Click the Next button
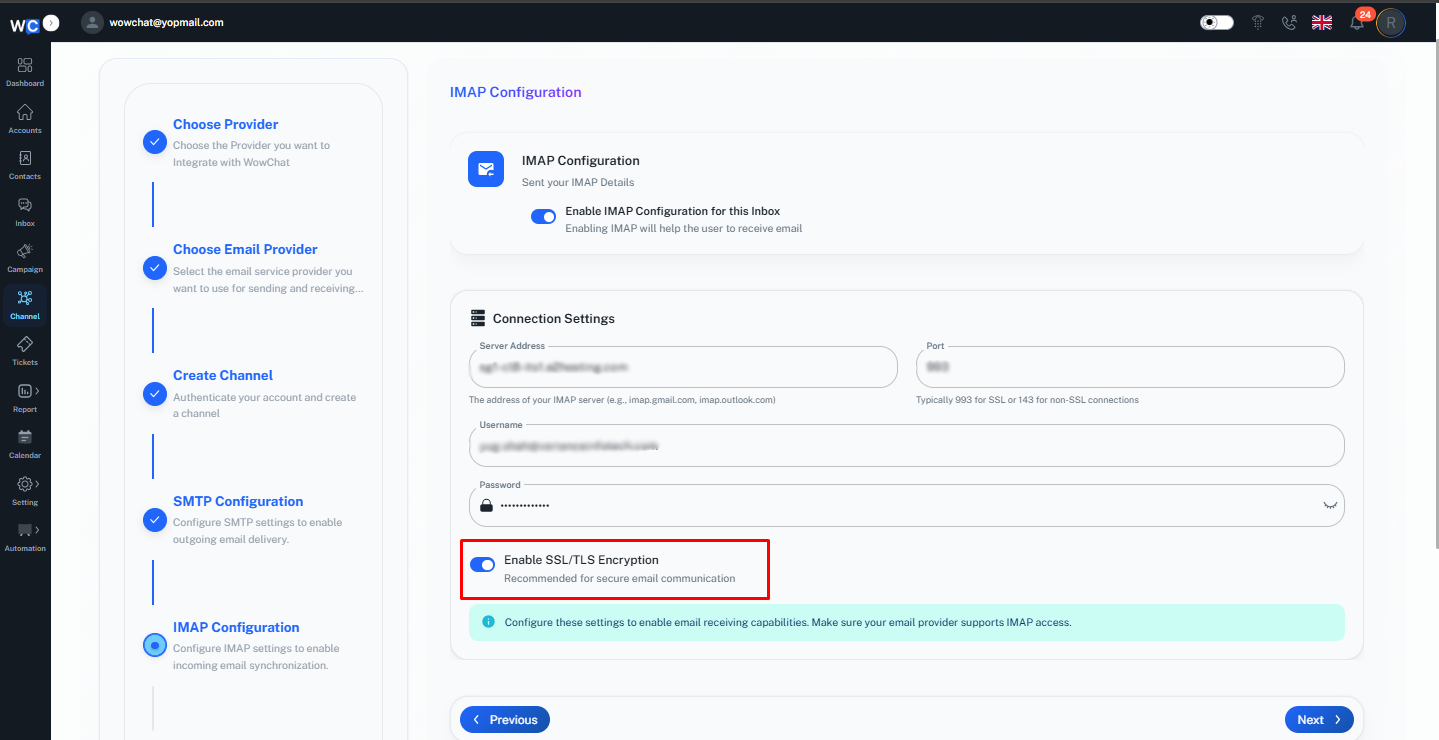The width and height of the screenshot is (1439, 740). point(1319,720)
